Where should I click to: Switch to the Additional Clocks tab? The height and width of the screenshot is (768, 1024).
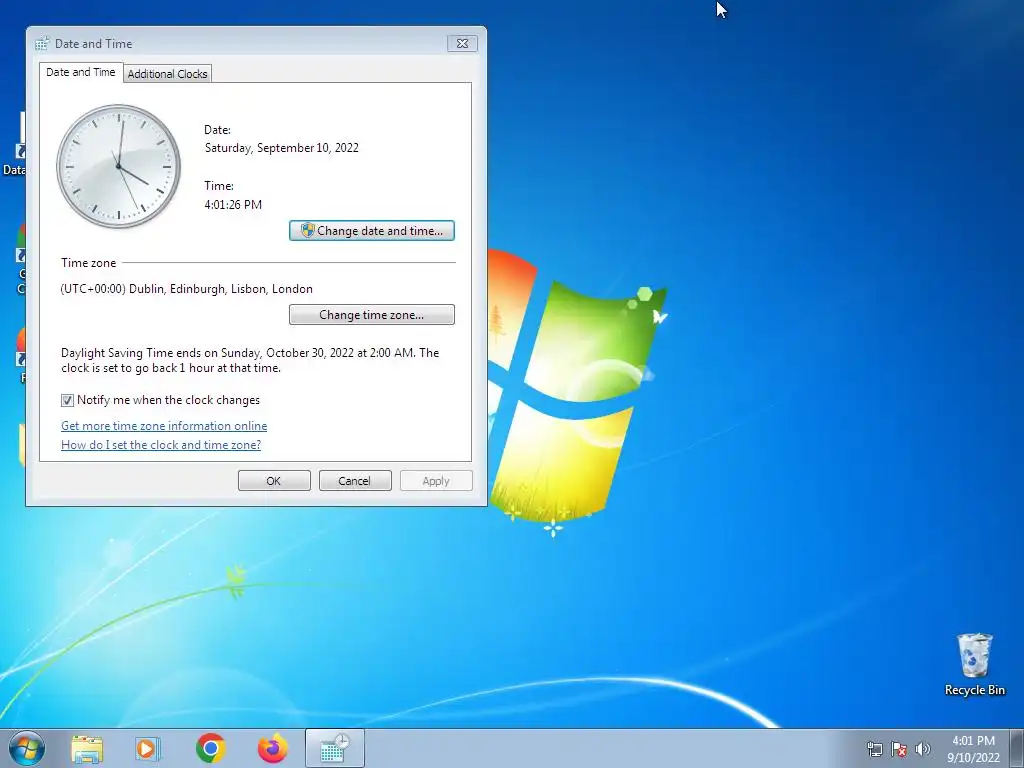(167, 74)
